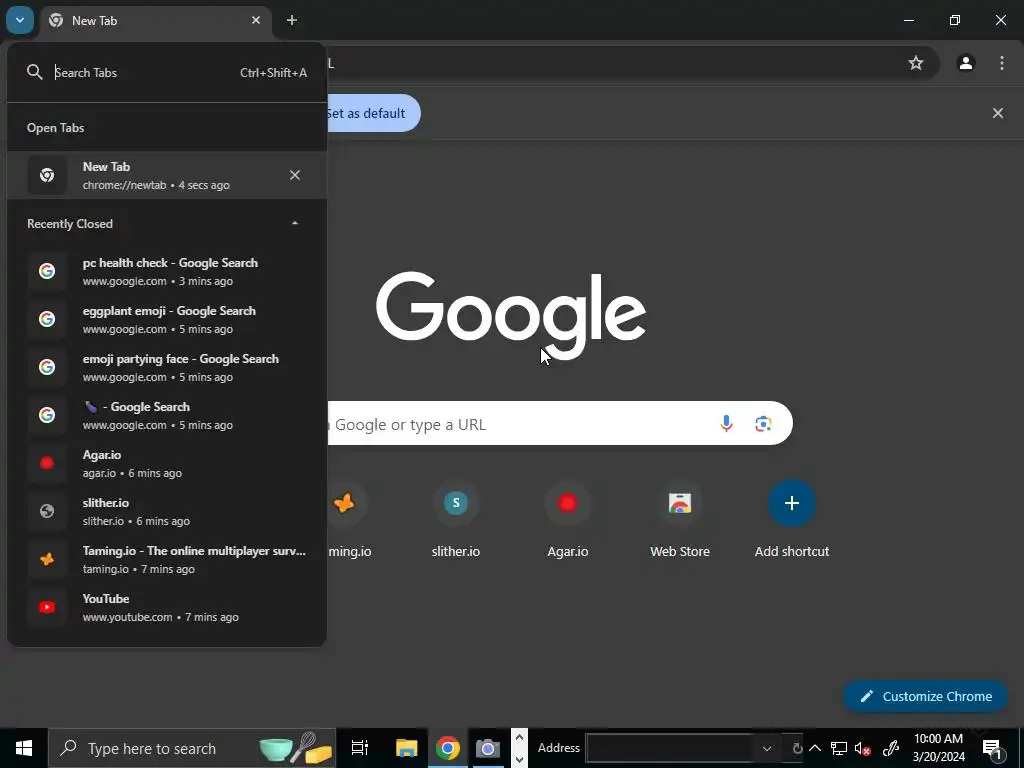
Task: Reopen YouTube from Recently Closed
Action: click(167, 607)
